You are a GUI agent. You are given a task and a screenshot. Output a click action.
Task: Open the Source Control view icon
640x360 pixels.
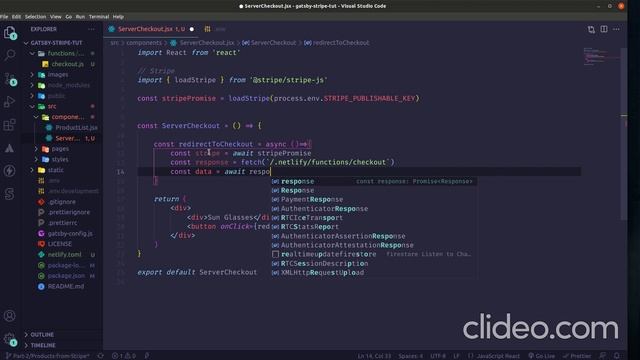click(x=10, y=78)
